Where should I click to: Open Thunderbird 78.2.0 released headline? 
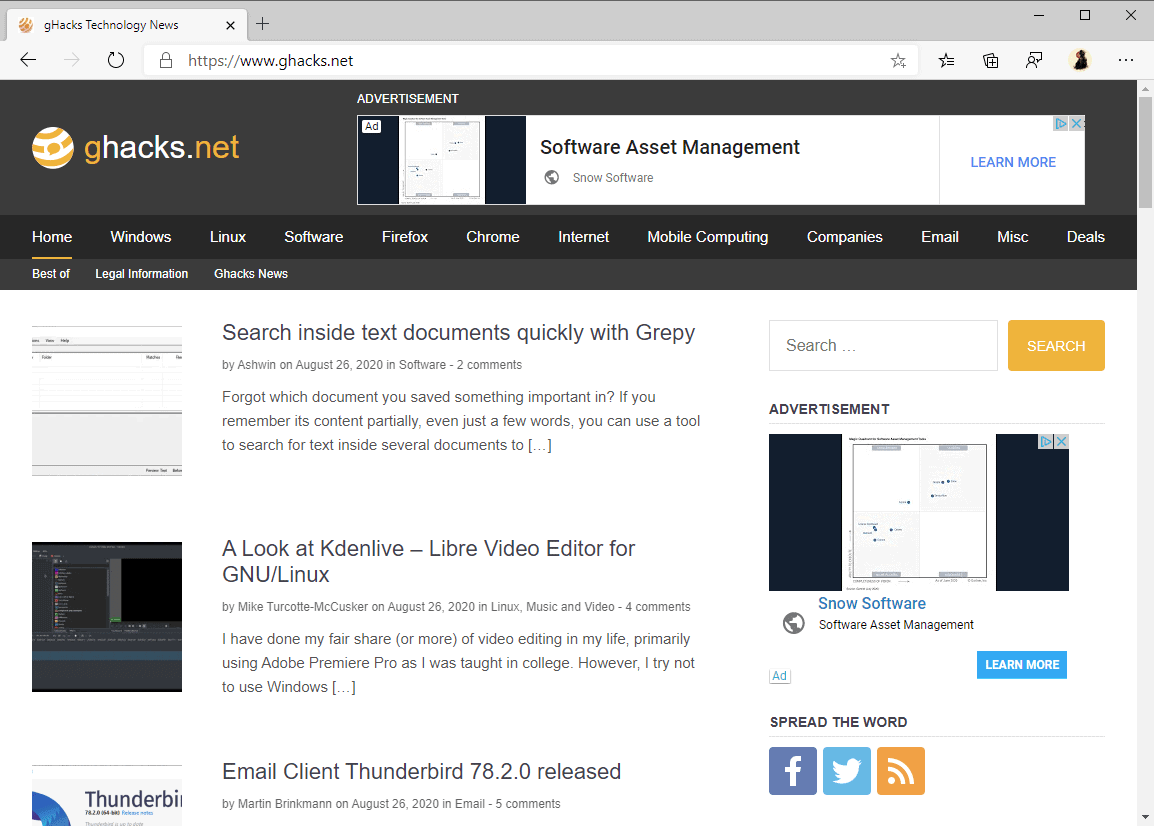click(x=422, y=772)
